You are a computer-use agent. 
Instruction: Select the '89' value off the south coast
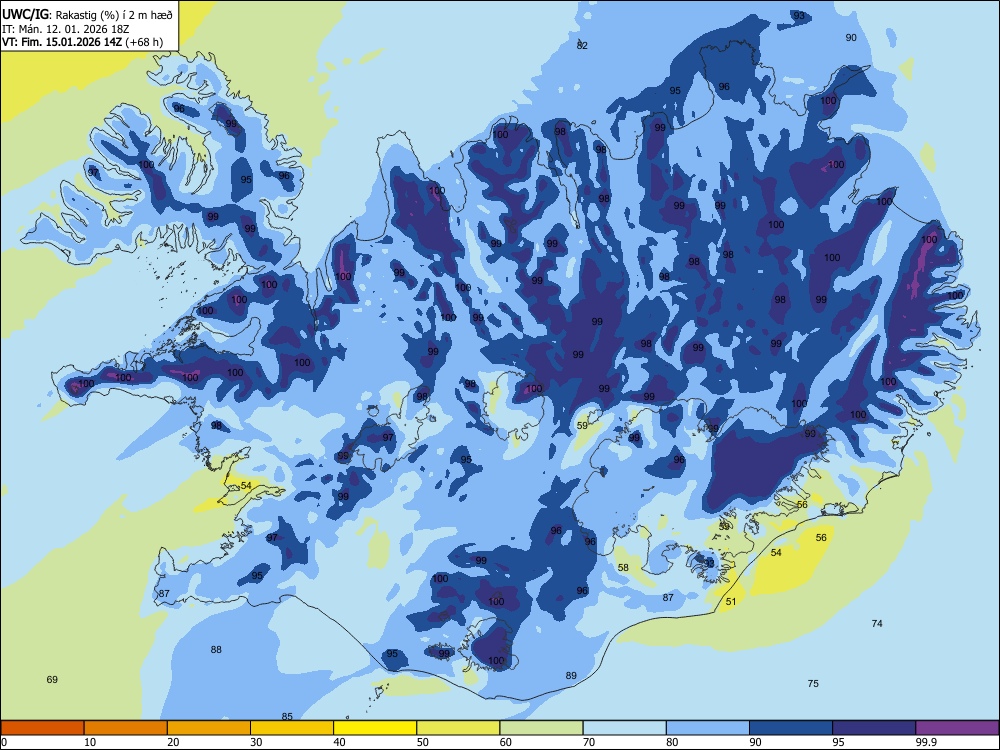coord(571,675)
